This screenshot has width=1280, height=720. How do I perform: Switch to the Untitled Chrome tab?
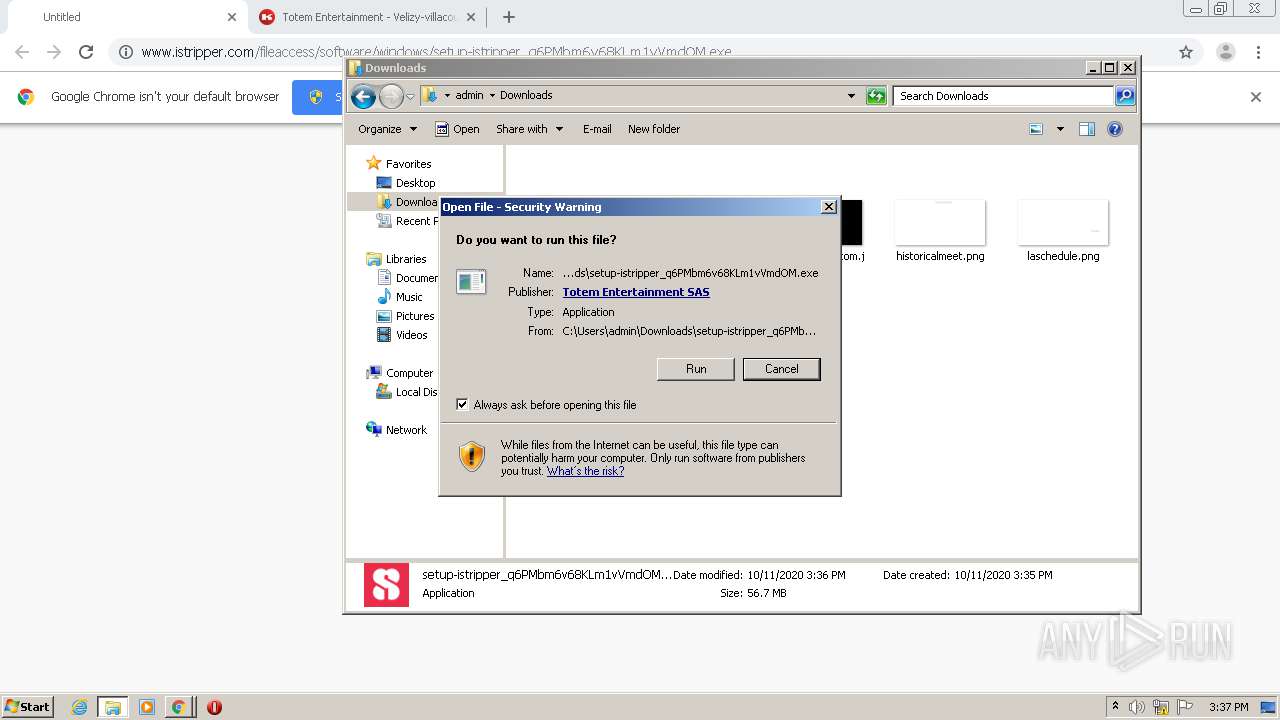click(125, 17)
